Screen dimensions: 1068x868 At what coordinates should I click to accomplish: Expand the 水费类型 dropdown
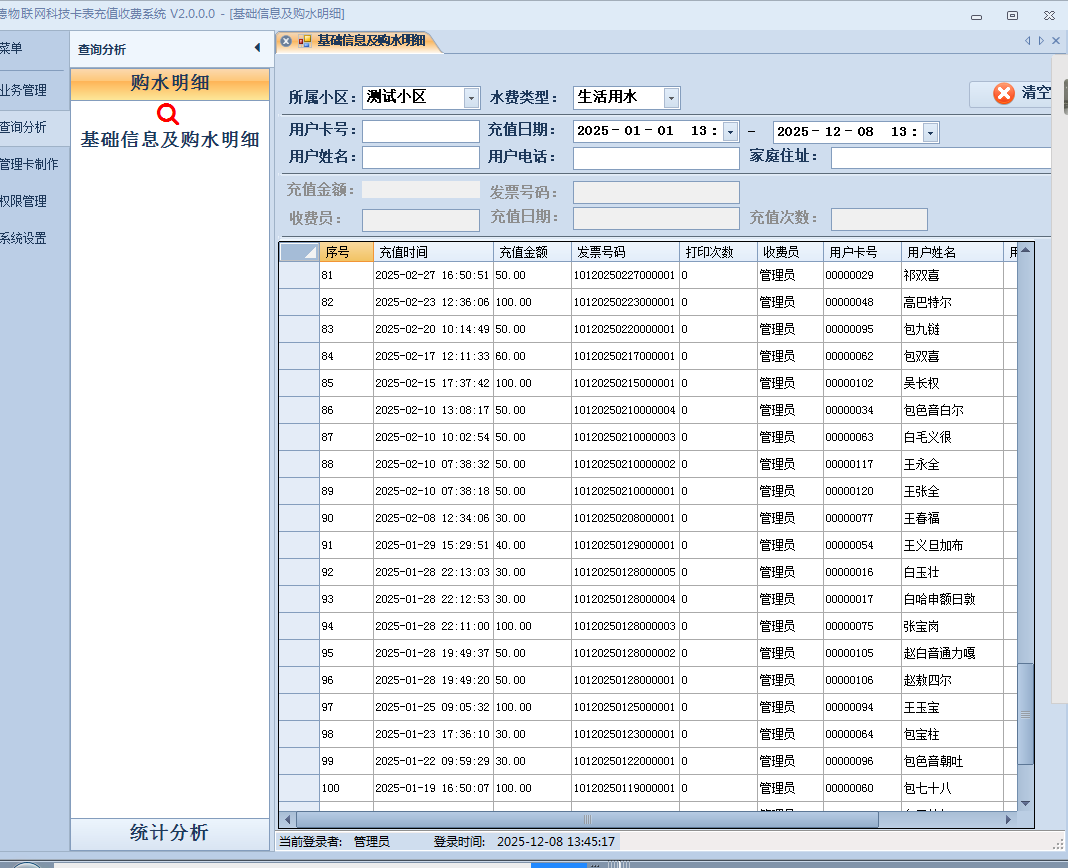point(672,98)
